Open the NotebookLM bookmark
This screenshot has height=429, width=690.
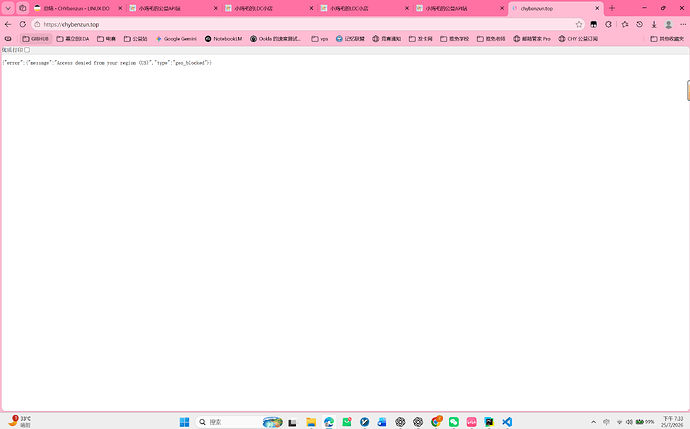pyautogui.click(x=223, y=39)
